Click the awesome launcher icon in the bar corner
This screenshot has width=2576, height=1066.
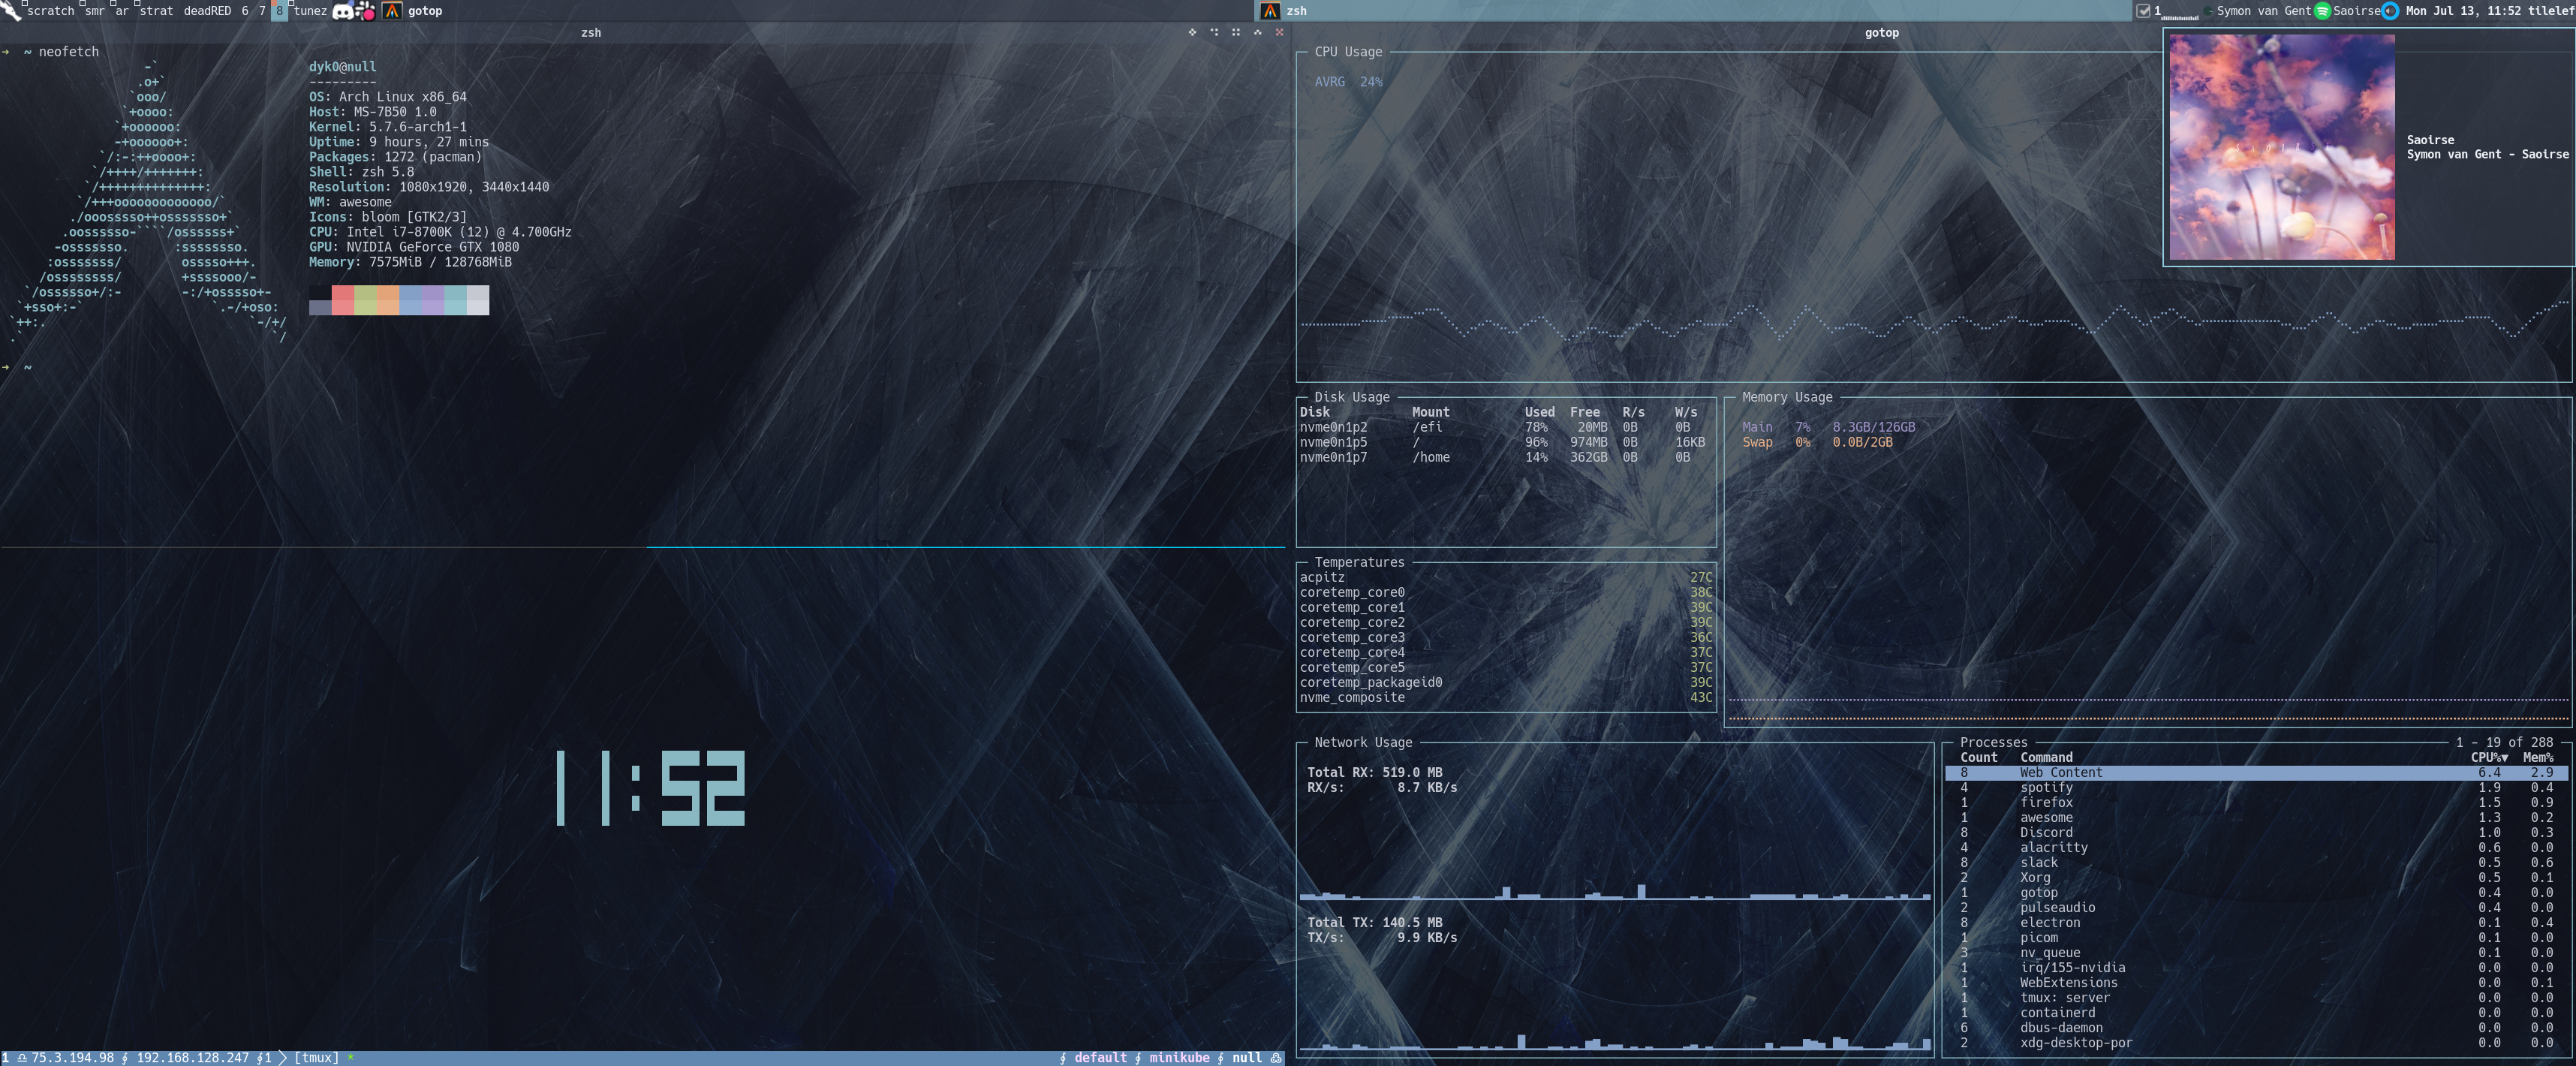click(x=10, y=10)
